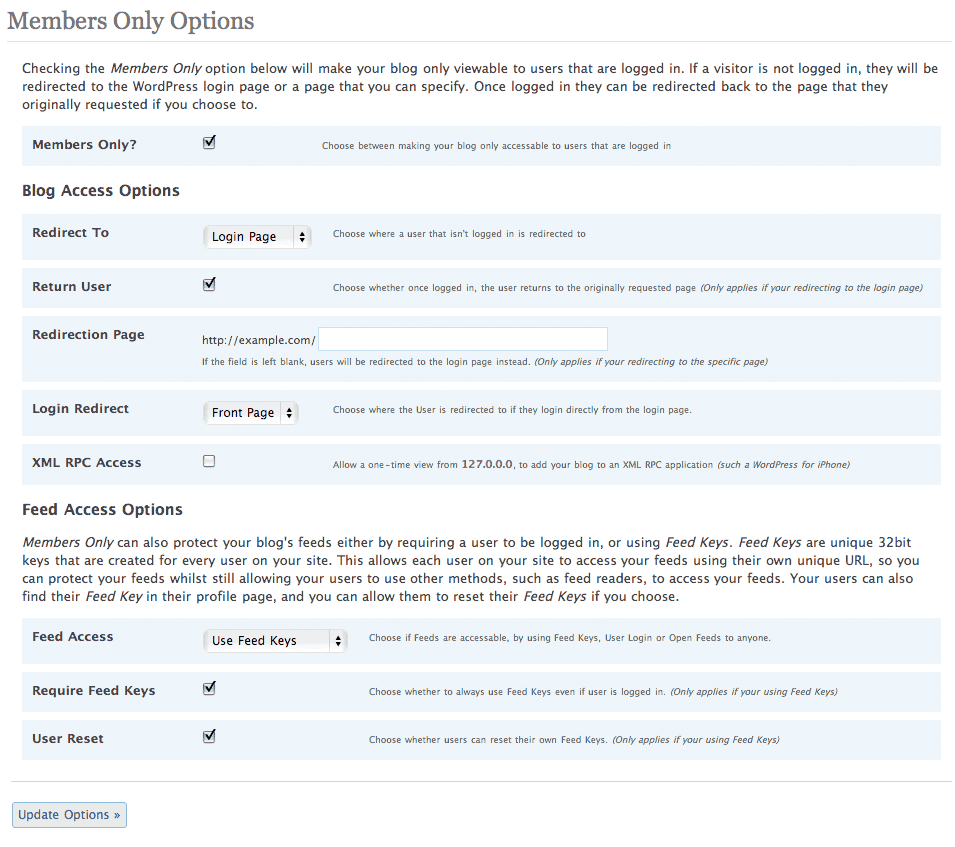Click the Redirection Page row label
Image resolution: width=955 pixels, height=847 pixels.
(88, 335)
